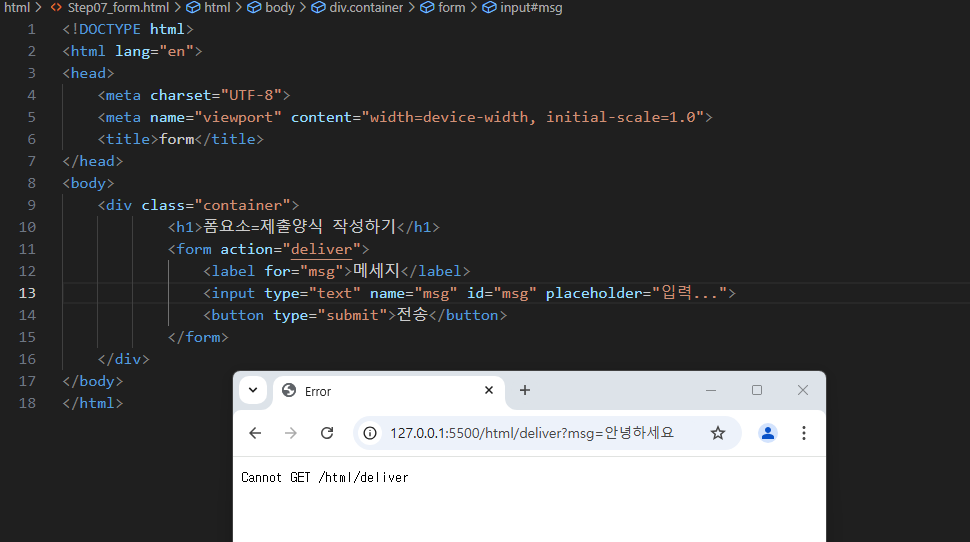The image size is (970, 542).
Task: Click the "container" class value on line 9
Action: tap(242, 205)
